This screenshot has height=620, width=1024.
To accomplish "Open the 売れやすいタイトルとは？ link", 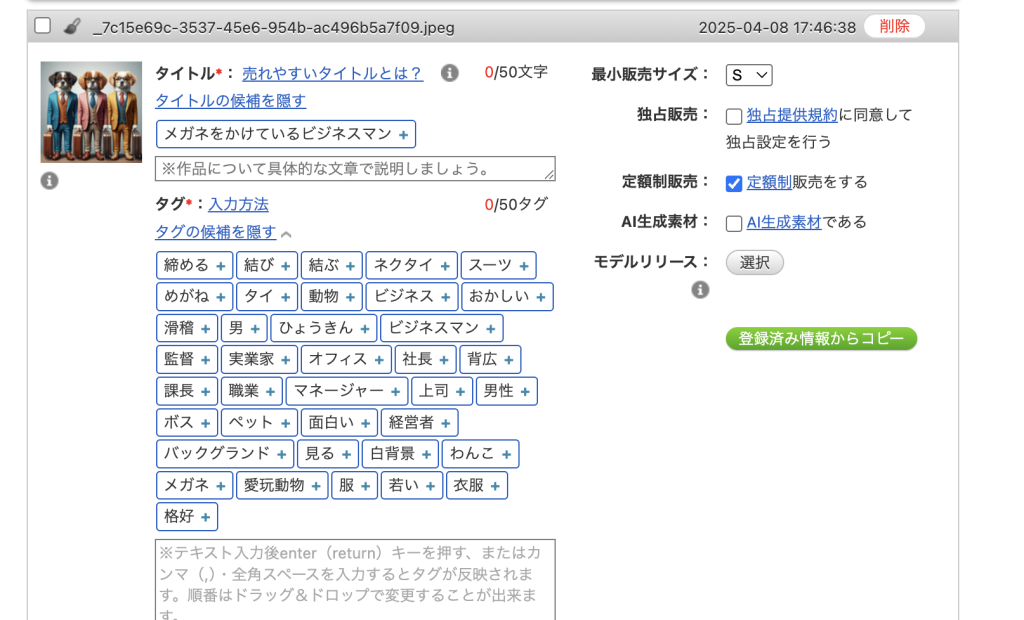I will (x=332, y=73).
